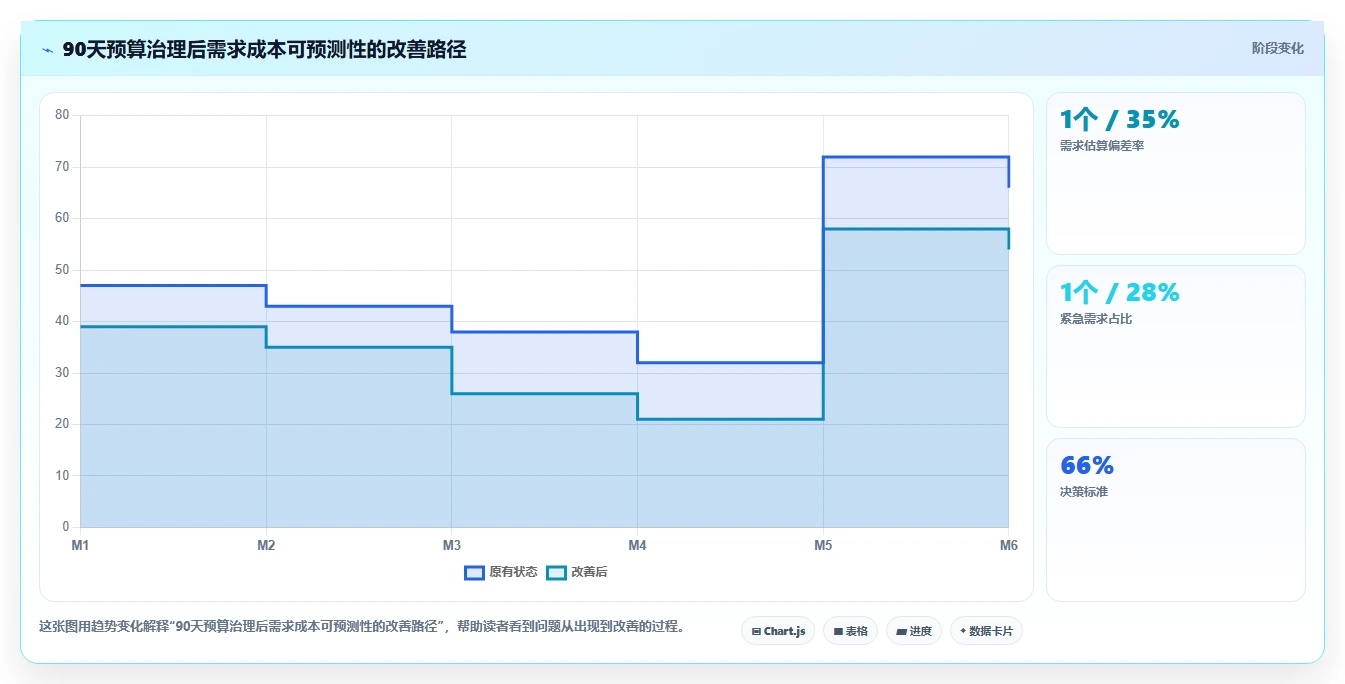Open the 需求估算偏差率 stat card
The image size is (1345, 684).
[1176, 174]
